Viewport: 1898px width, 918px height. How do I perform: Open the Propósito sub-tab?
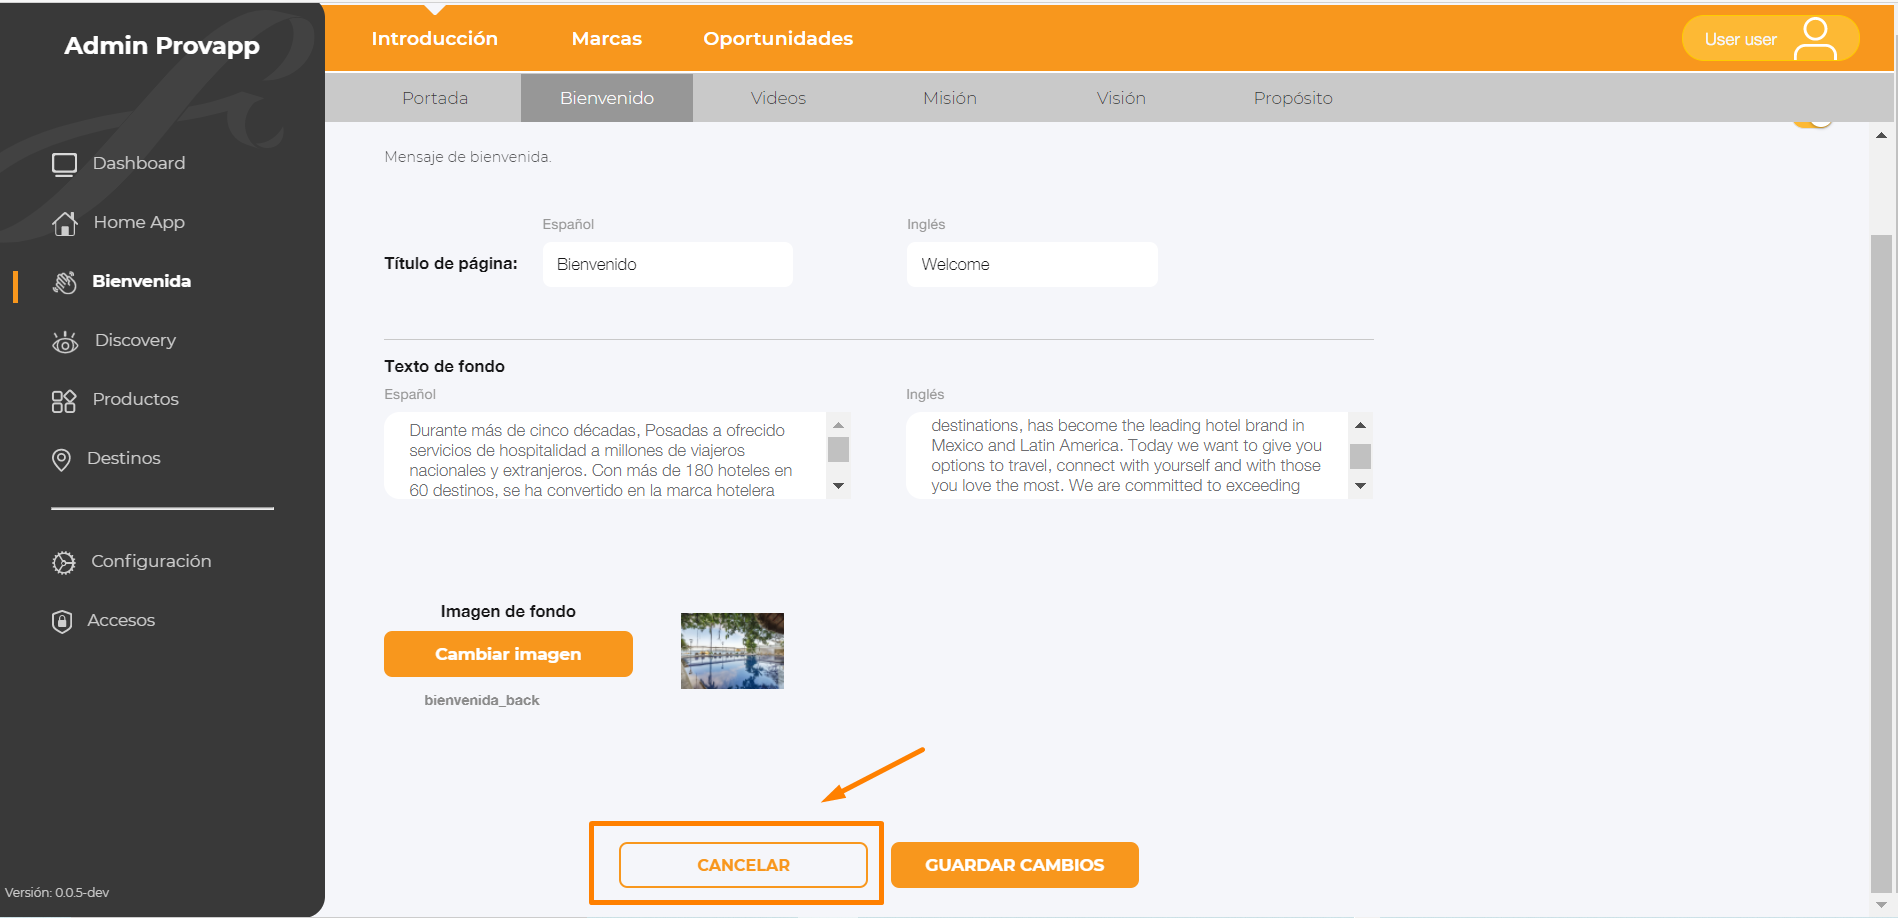pyautogui.click(x=1293, y=98)
